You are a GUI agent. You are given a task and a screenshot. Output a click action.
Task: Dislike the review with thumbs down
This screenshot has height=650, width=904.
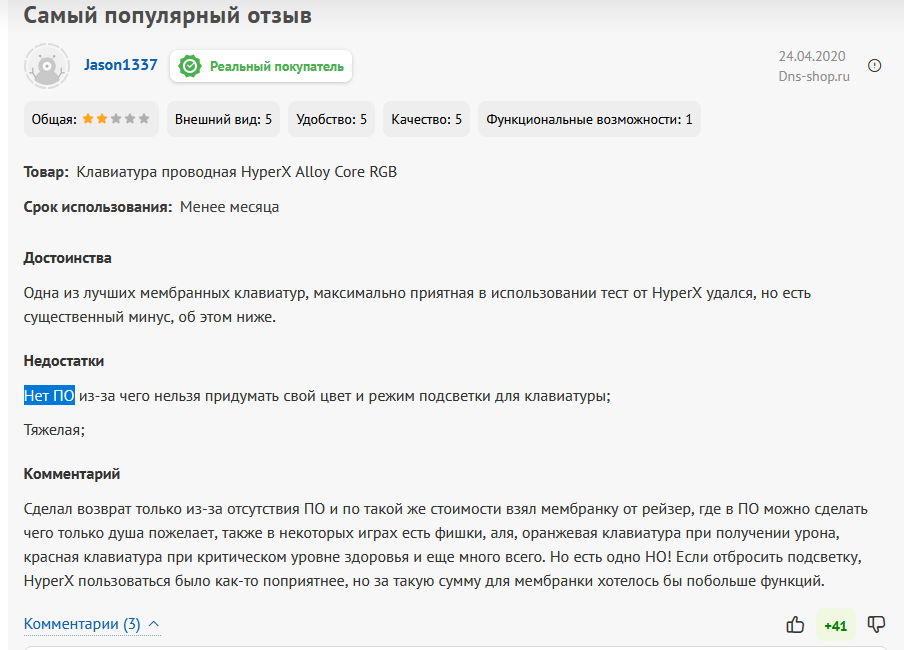877,625
